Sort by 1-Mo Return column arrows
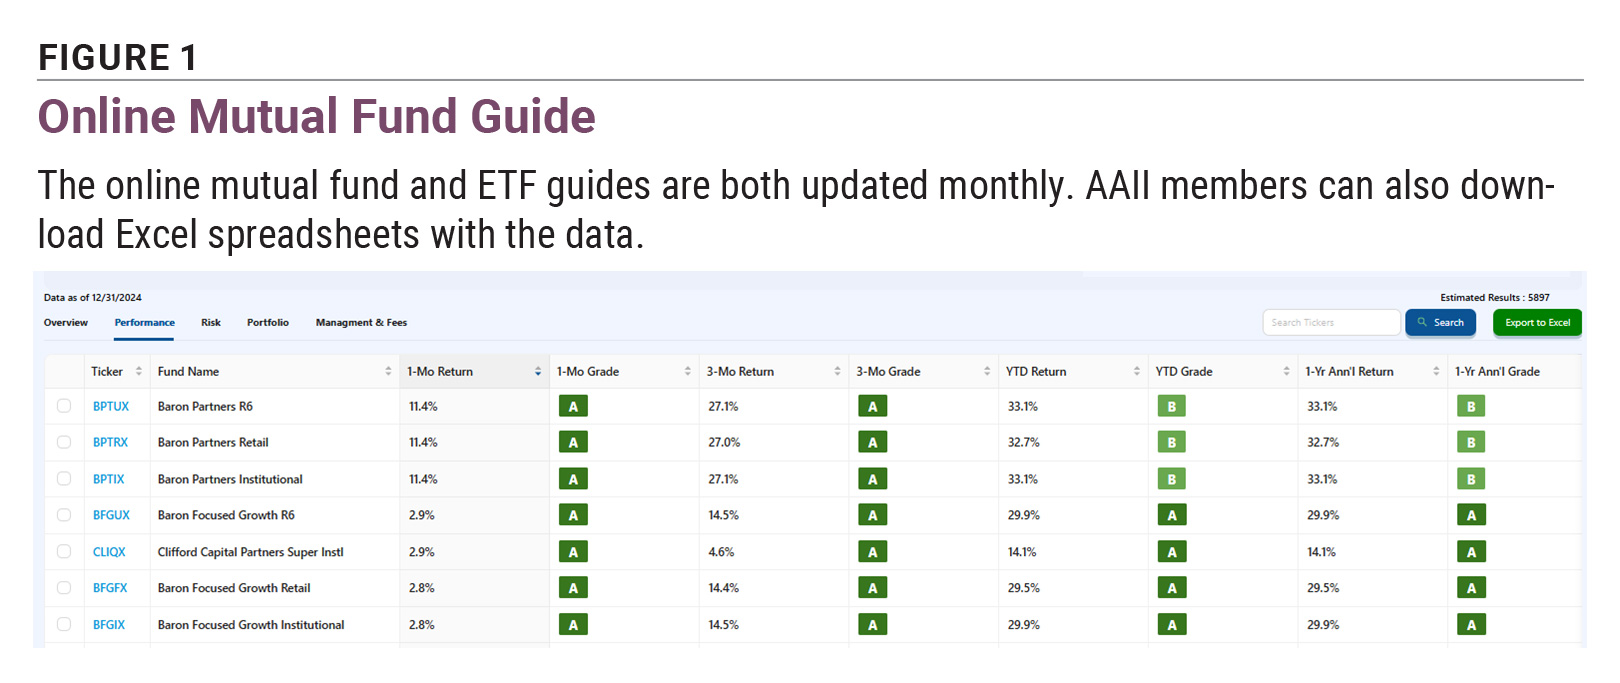 pyautogui.click(x=538, y=372)
